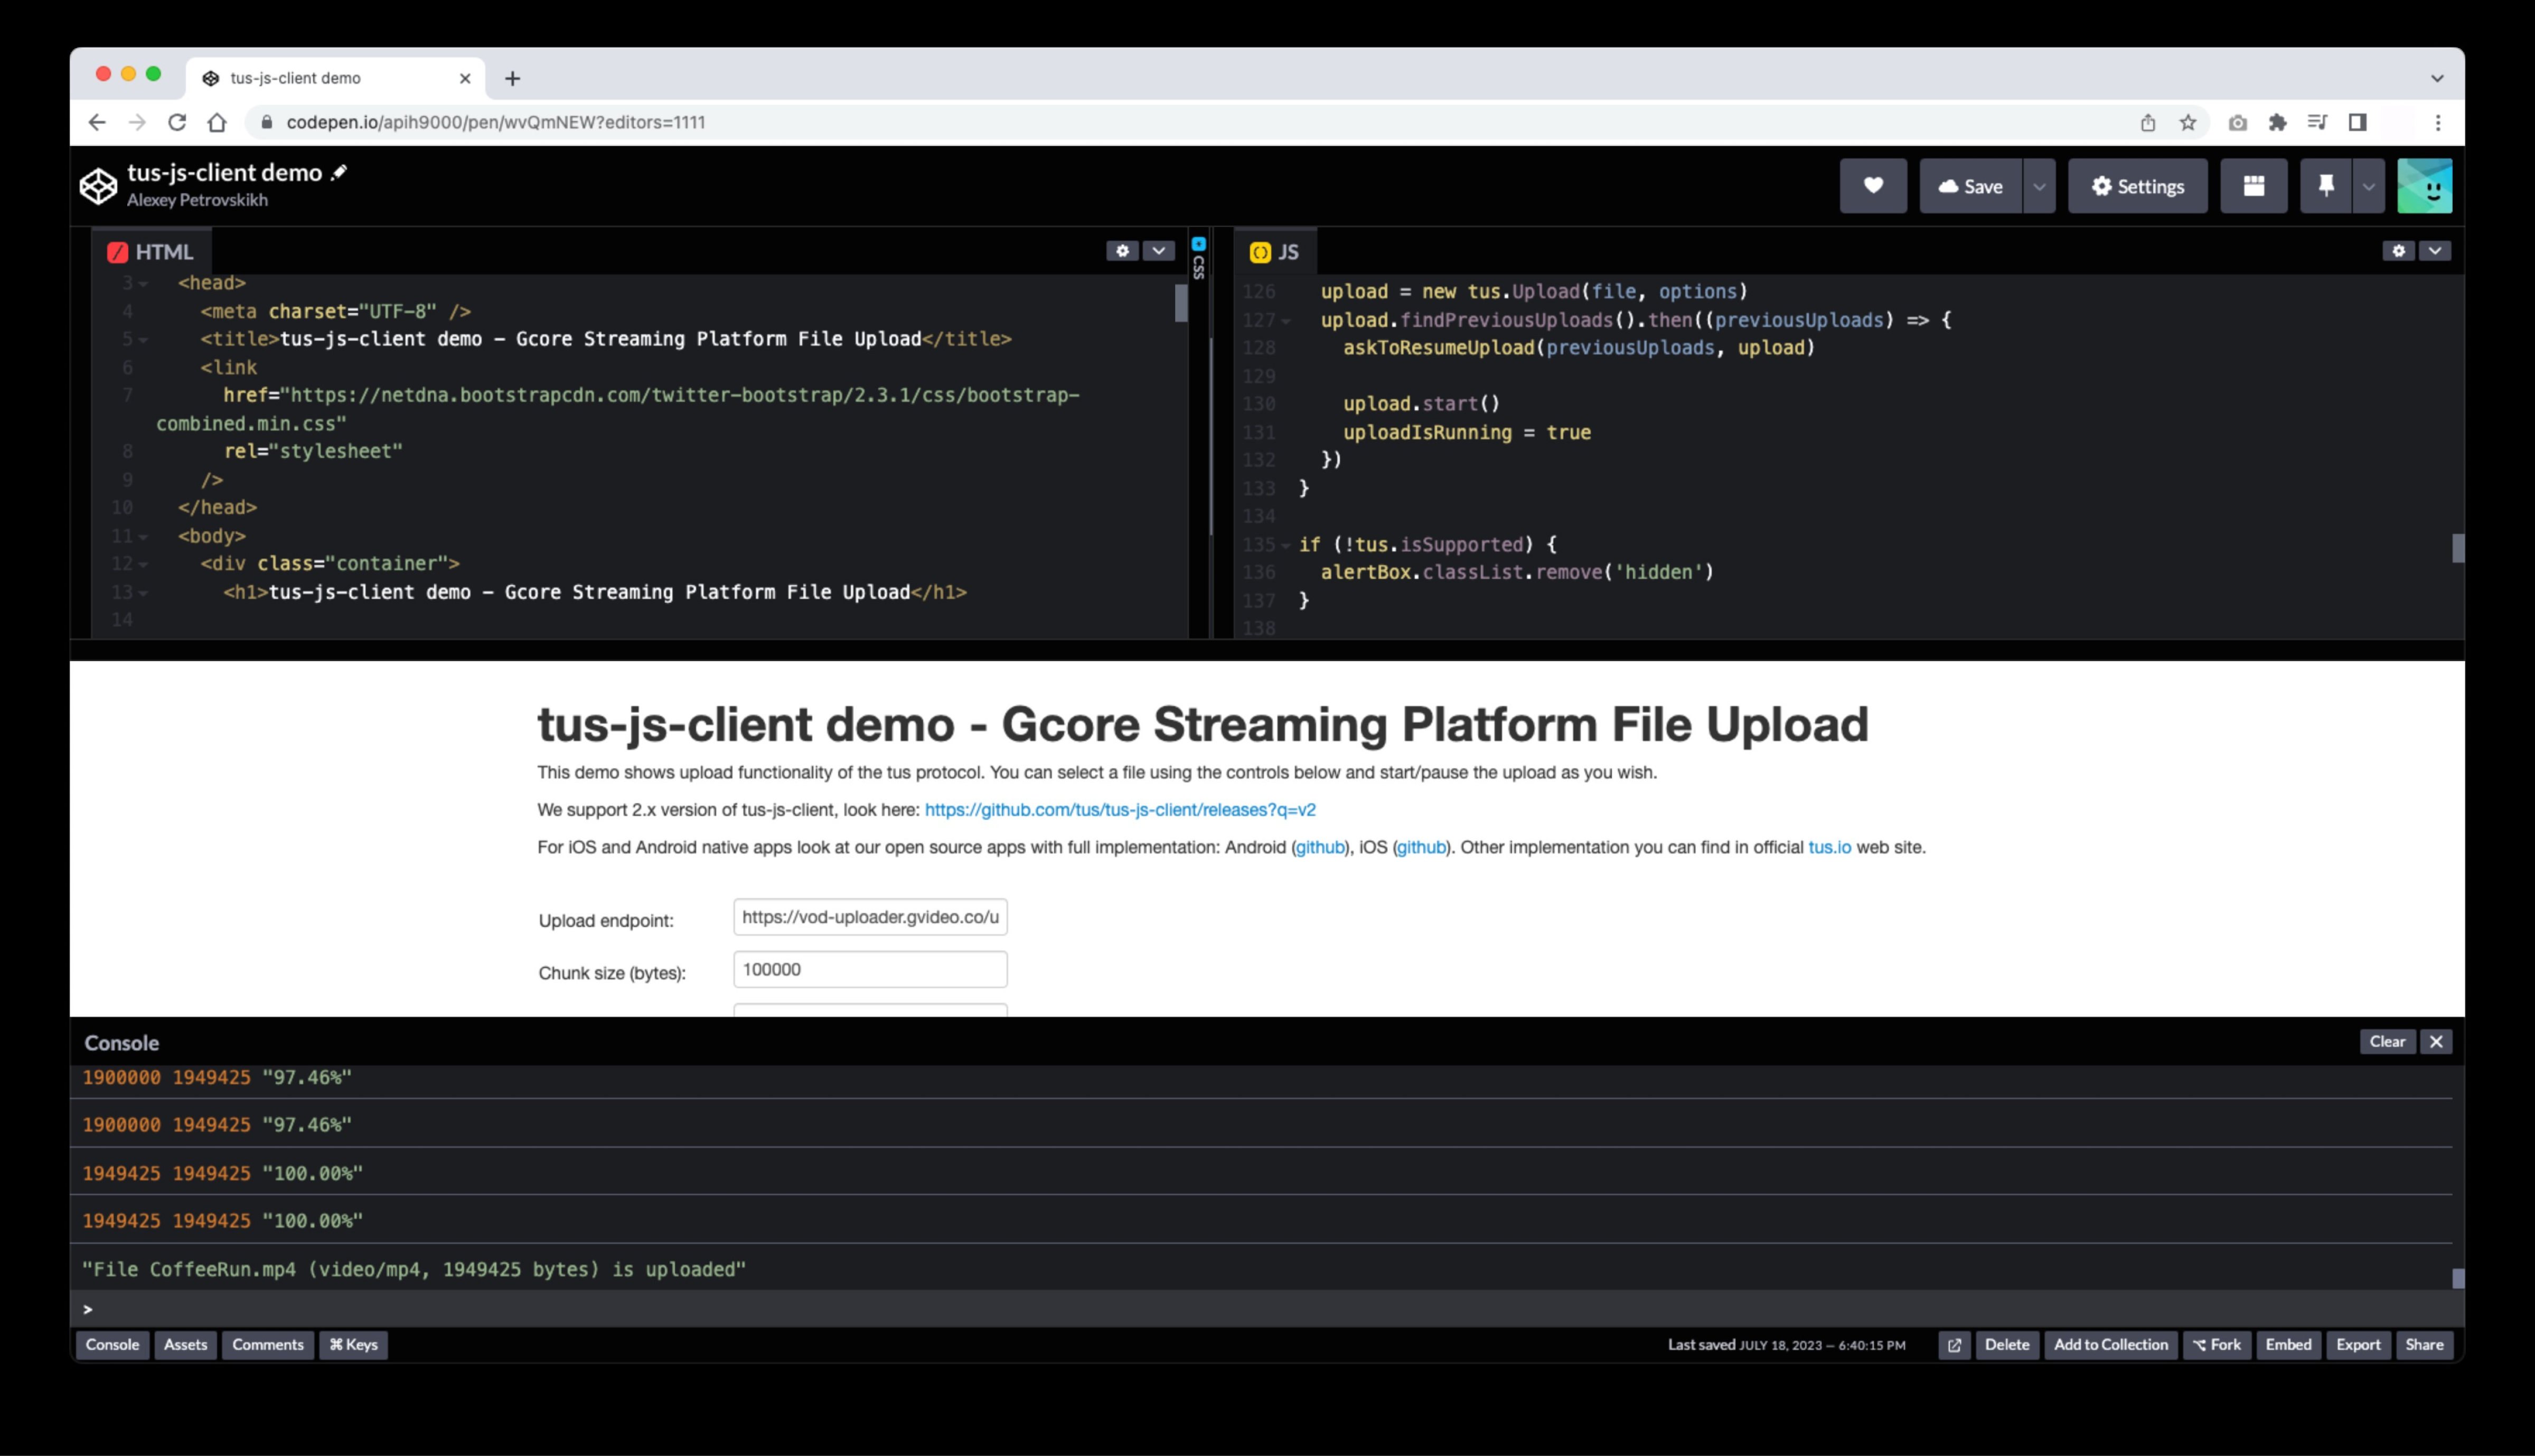Click the profile avatar in the header

(2424, 185)
